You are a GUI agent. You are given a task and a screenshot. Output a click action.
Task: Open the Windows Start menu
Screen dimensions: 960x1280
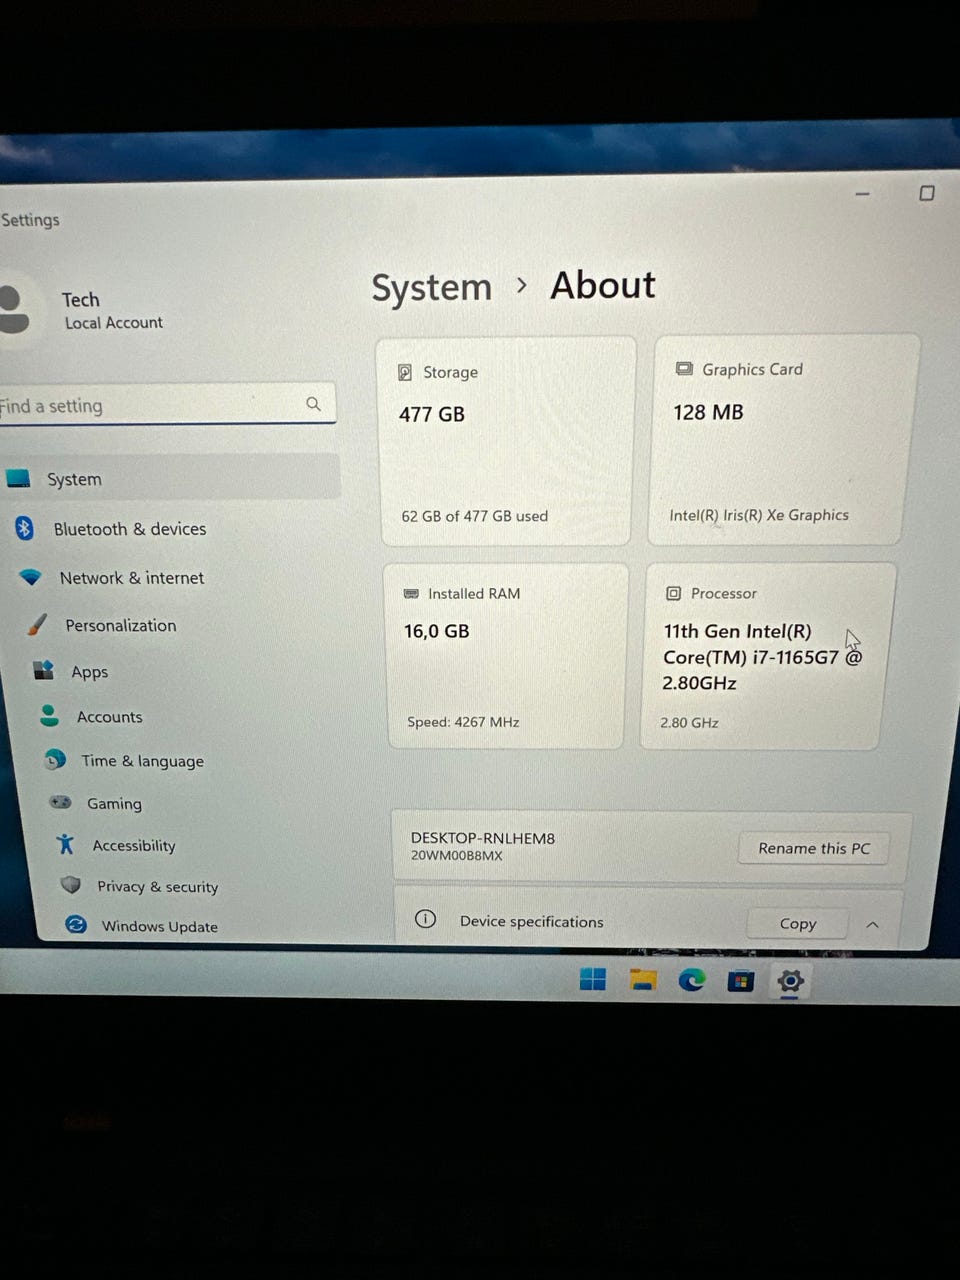[593, 979]
